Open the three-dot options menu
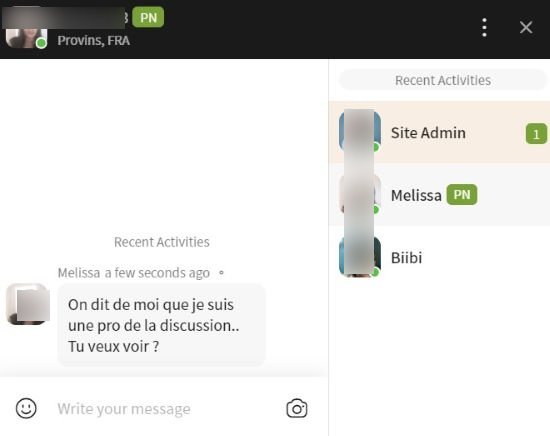This screenshot has width=550, height=436. (x=484, y=27)
